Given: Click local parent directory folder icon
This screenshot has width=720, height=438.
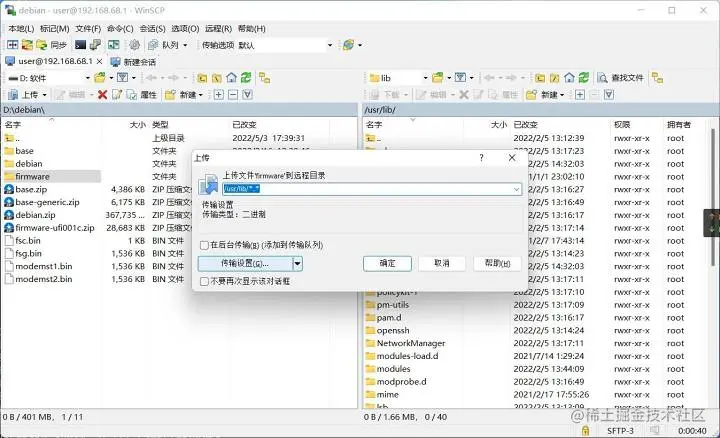Looking at the screenshot, I should pyautogui.click(x=202, y=78).
